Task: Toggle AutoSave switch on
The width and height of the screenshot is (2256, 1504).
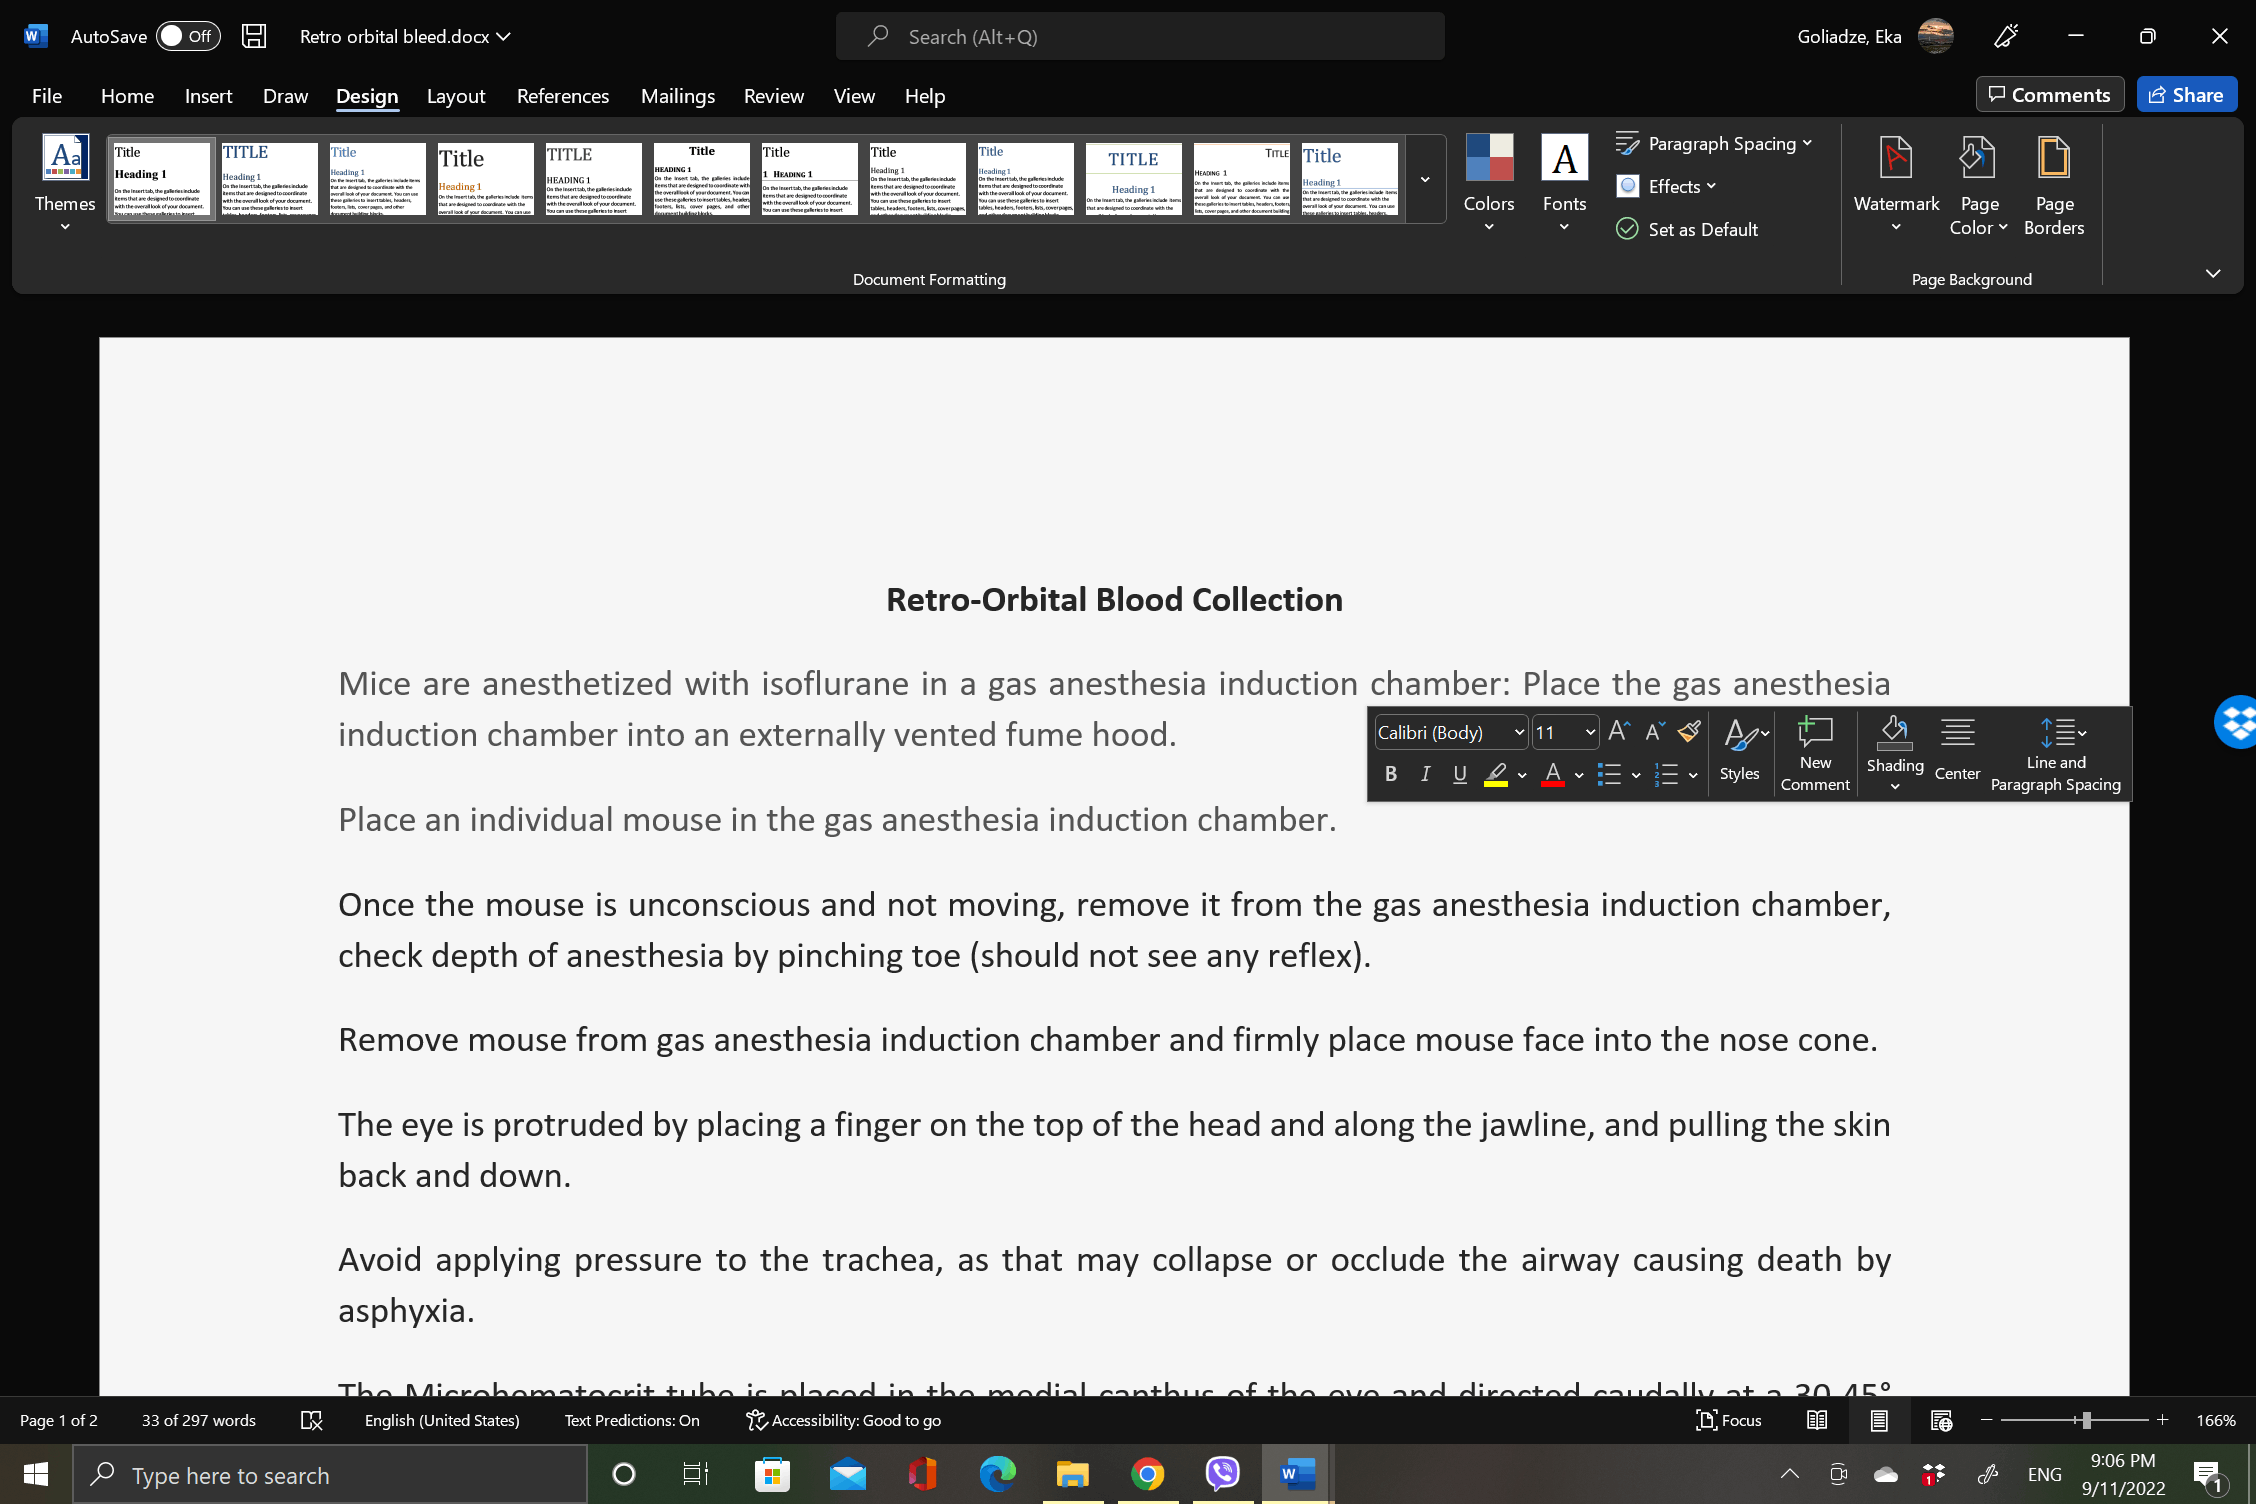Action: click(187, 37)
